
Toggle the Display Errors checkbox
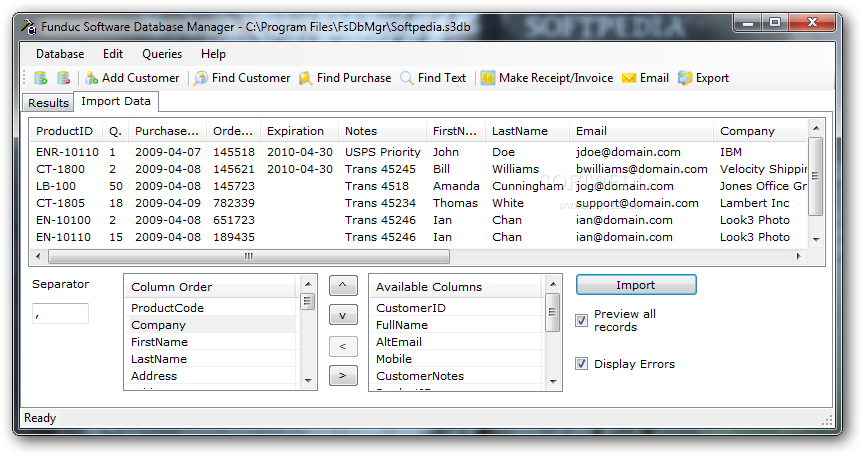click(581, 364)
